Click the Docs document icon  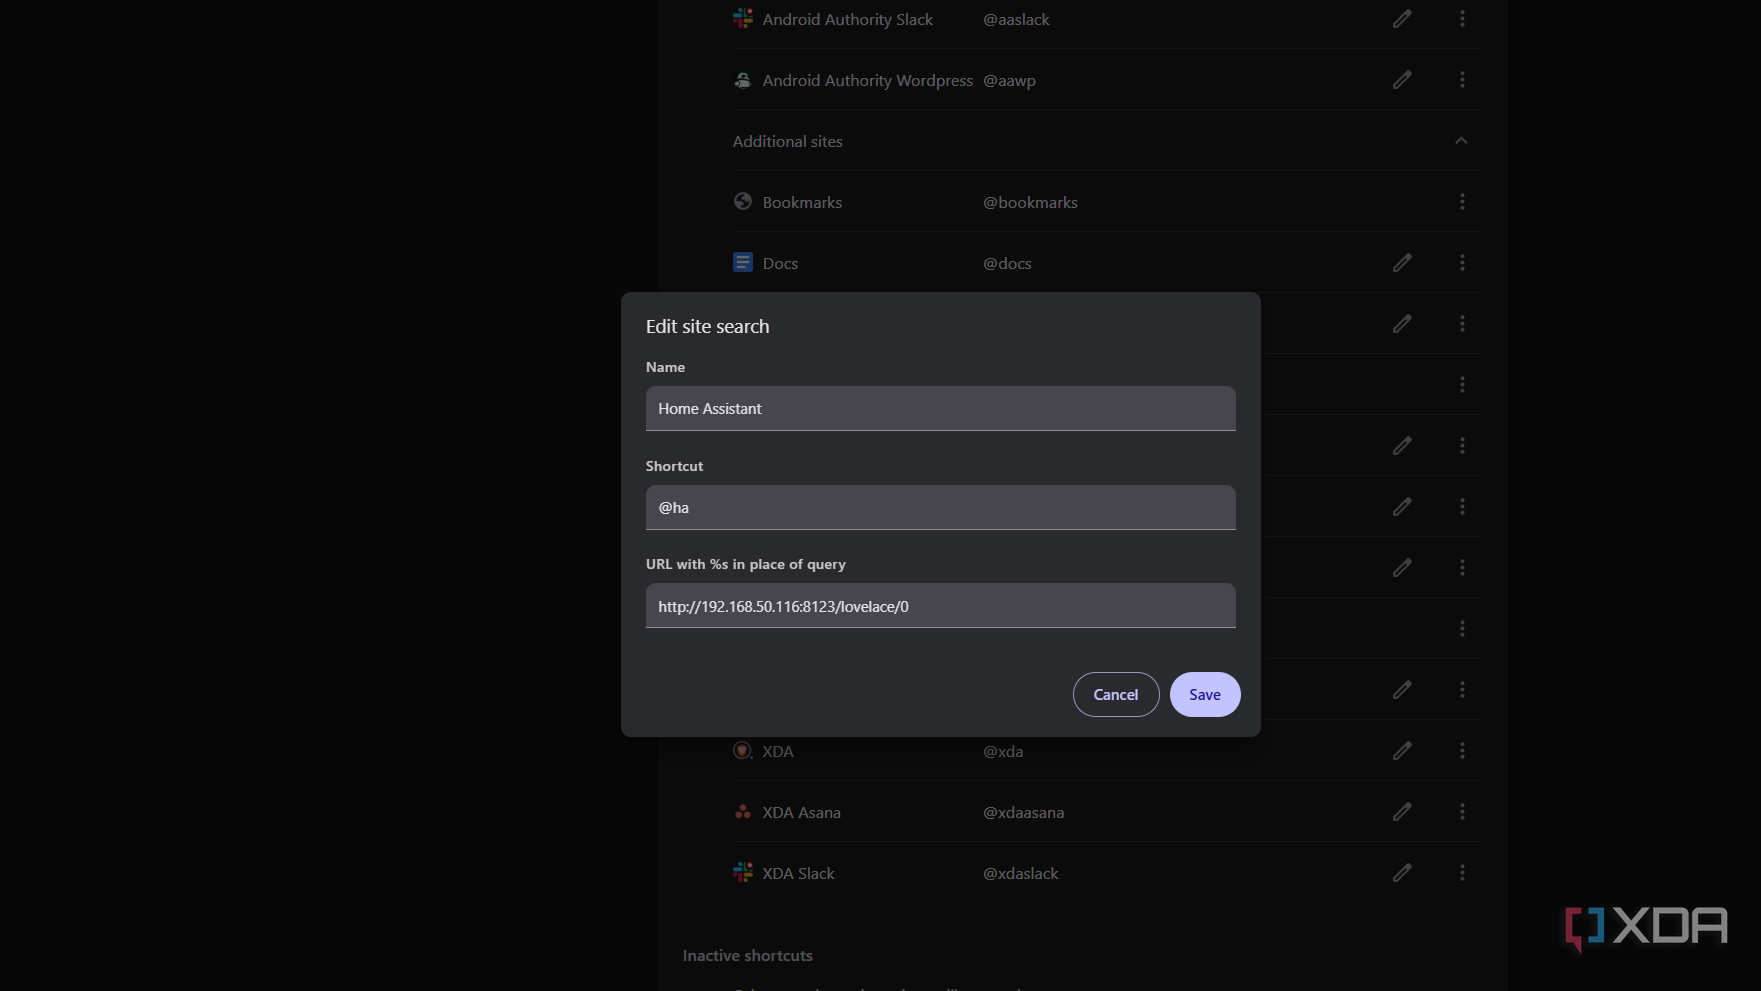742,262
